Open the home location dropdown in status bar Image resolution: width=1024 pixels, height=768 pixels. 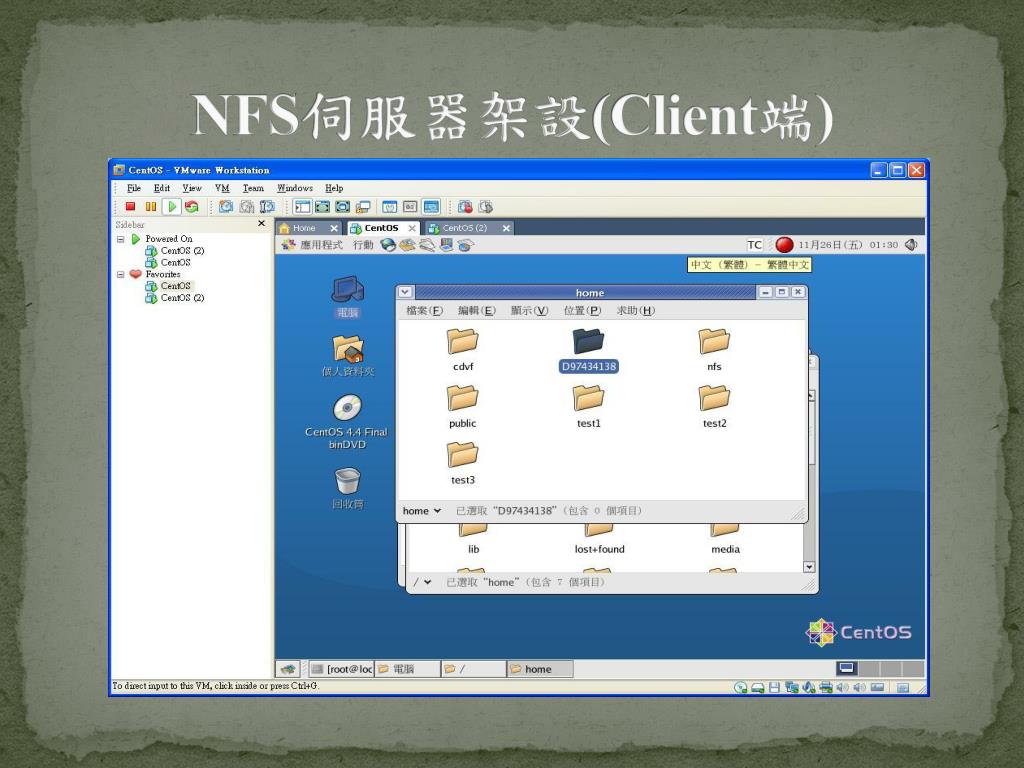coord(422,511)
